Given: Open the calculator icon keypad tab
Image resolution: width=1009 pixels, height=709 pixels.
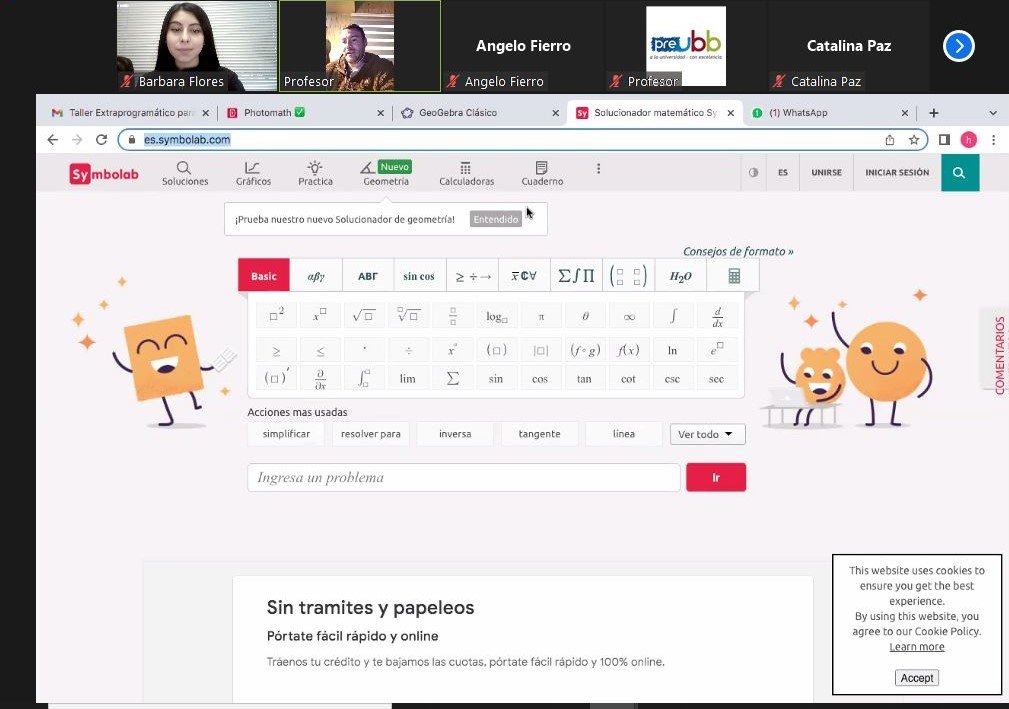Looking at the screenshot, I should 734,276.
